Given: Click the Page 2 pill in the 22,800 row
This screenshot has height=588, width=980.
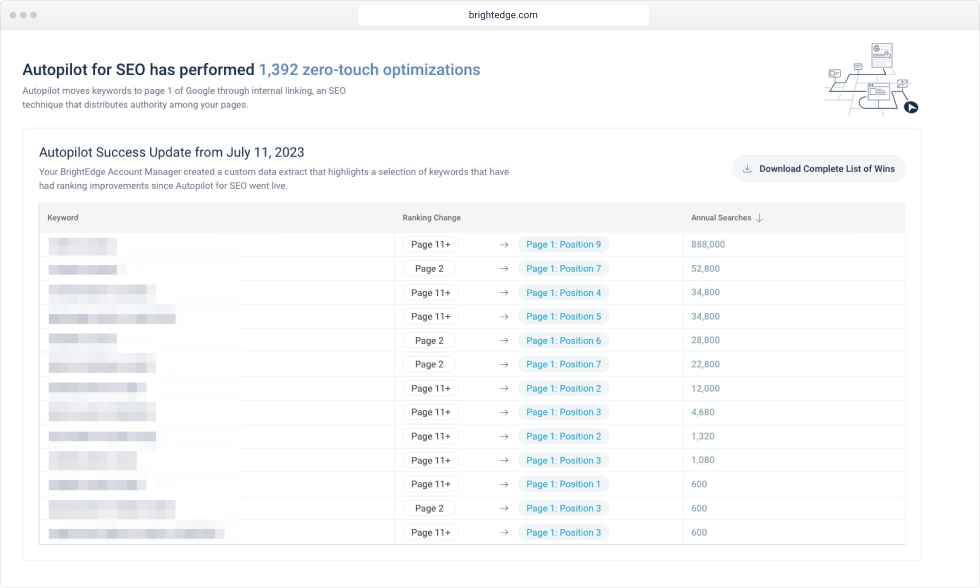Looking at the screenshot, I should [429, 365].
